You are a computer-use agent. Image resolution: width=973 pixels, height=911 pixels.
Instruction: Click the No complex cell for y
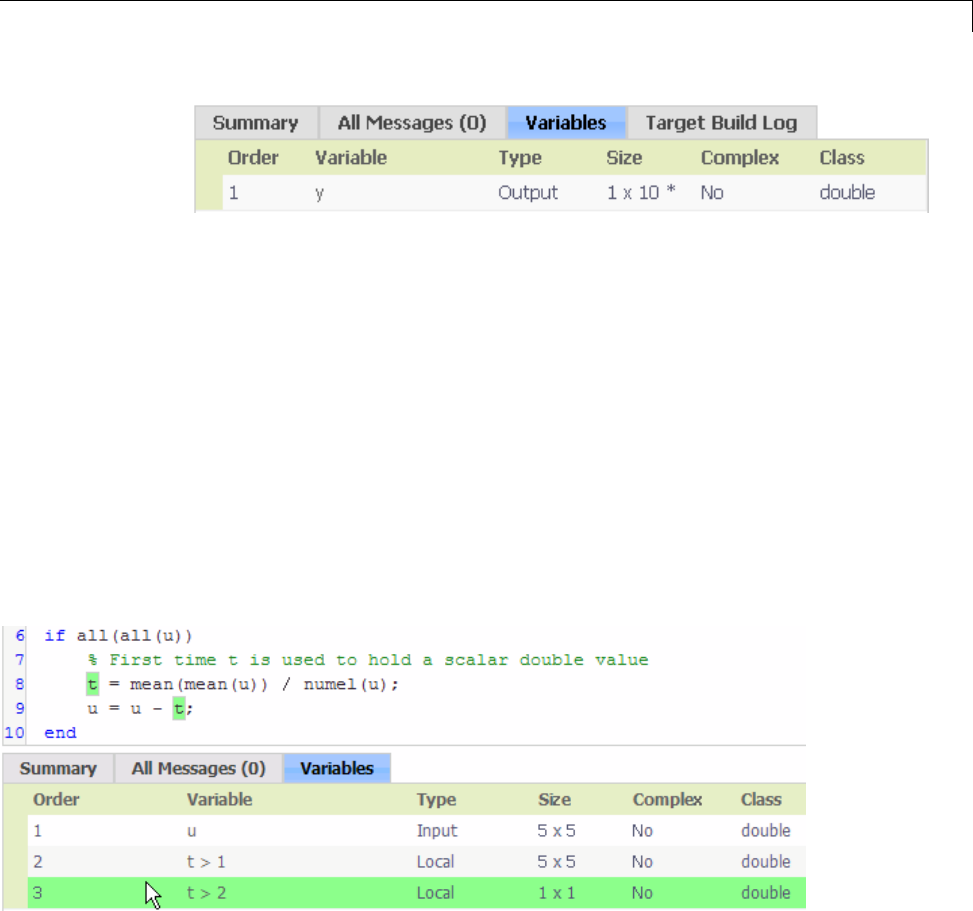(712, 193)
